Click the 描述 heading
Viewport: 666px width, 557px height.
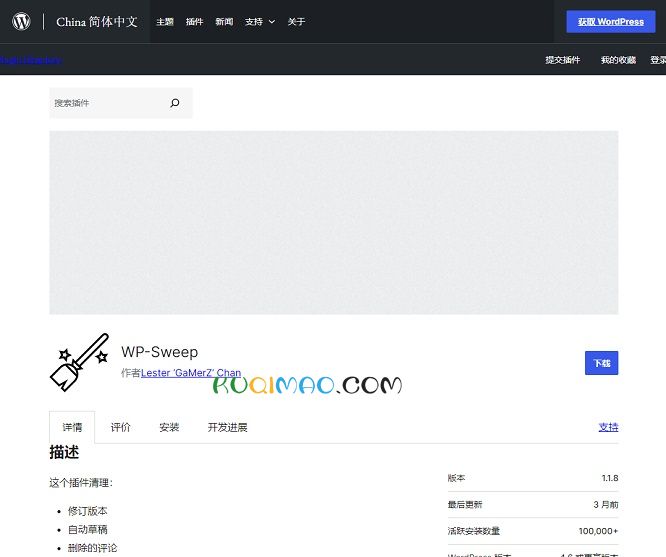coord(64,452)
